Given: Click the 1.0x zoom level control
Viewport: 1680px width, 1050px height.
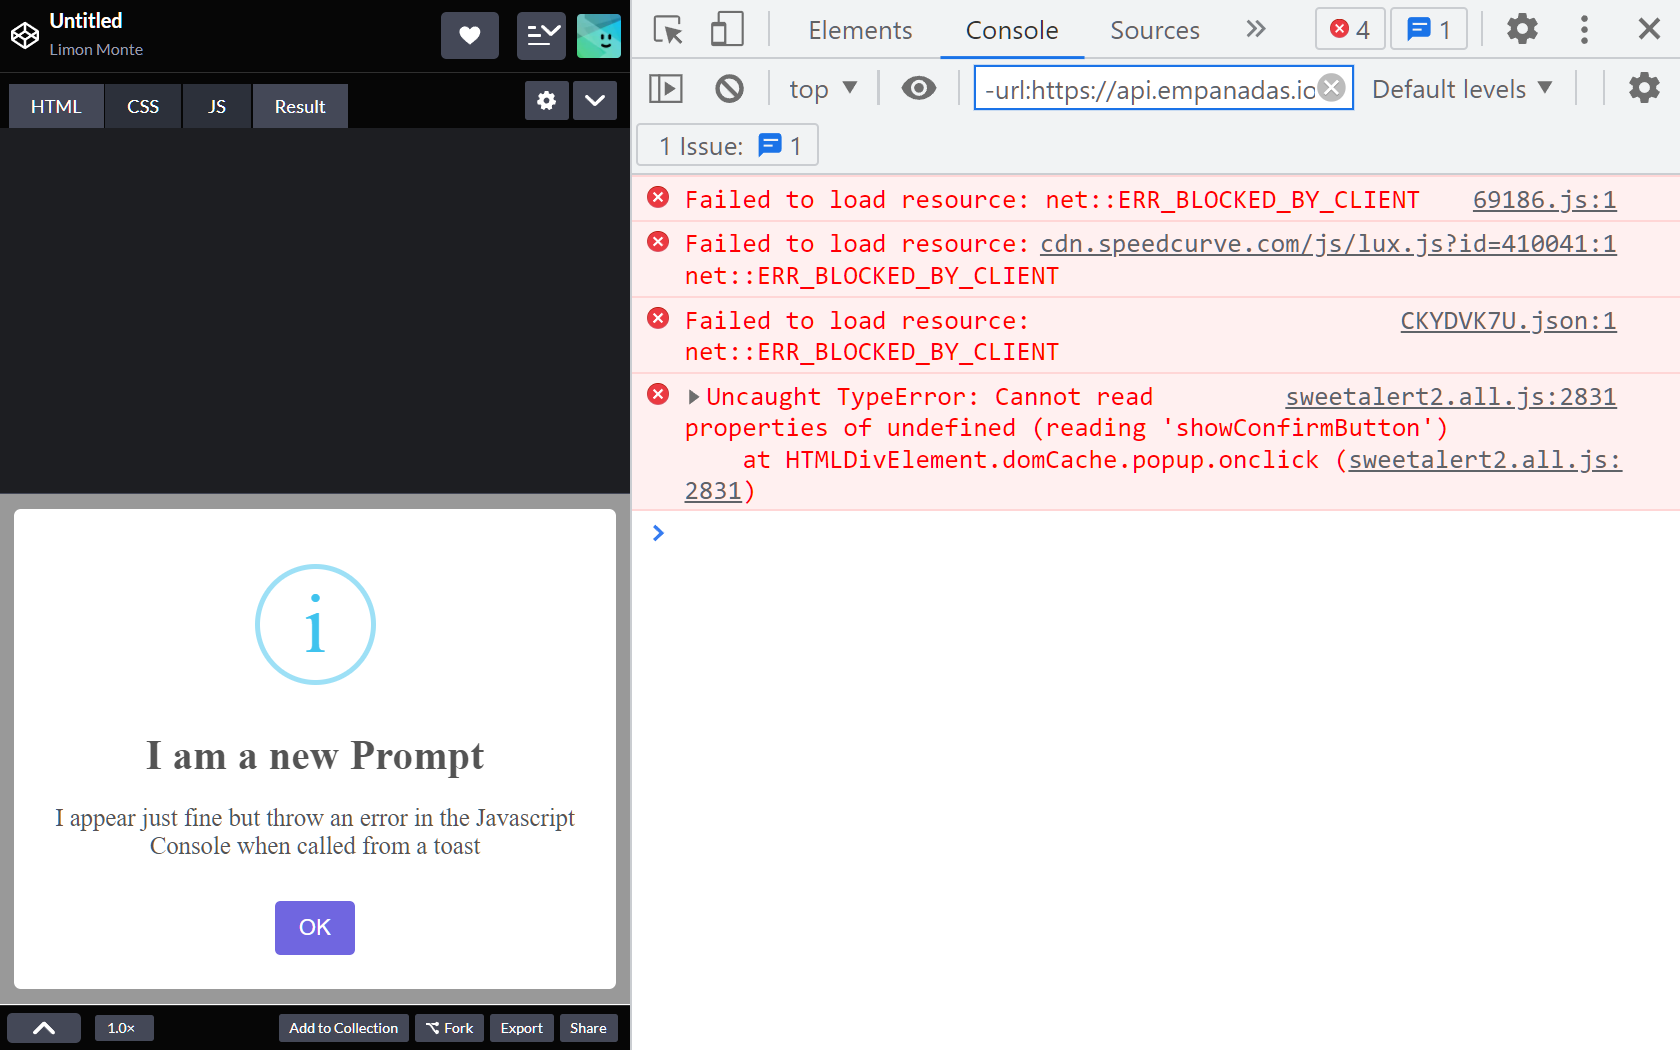Looking at the screenshot, I should [123, 1027].
